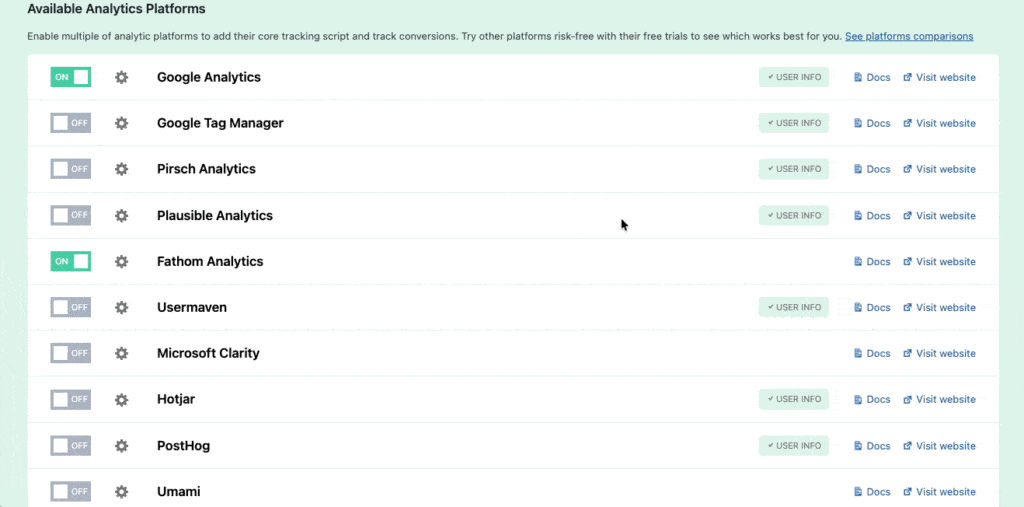Open Google Analytics settings gear
Screen dimensions: 1024x507
[121, 77]
